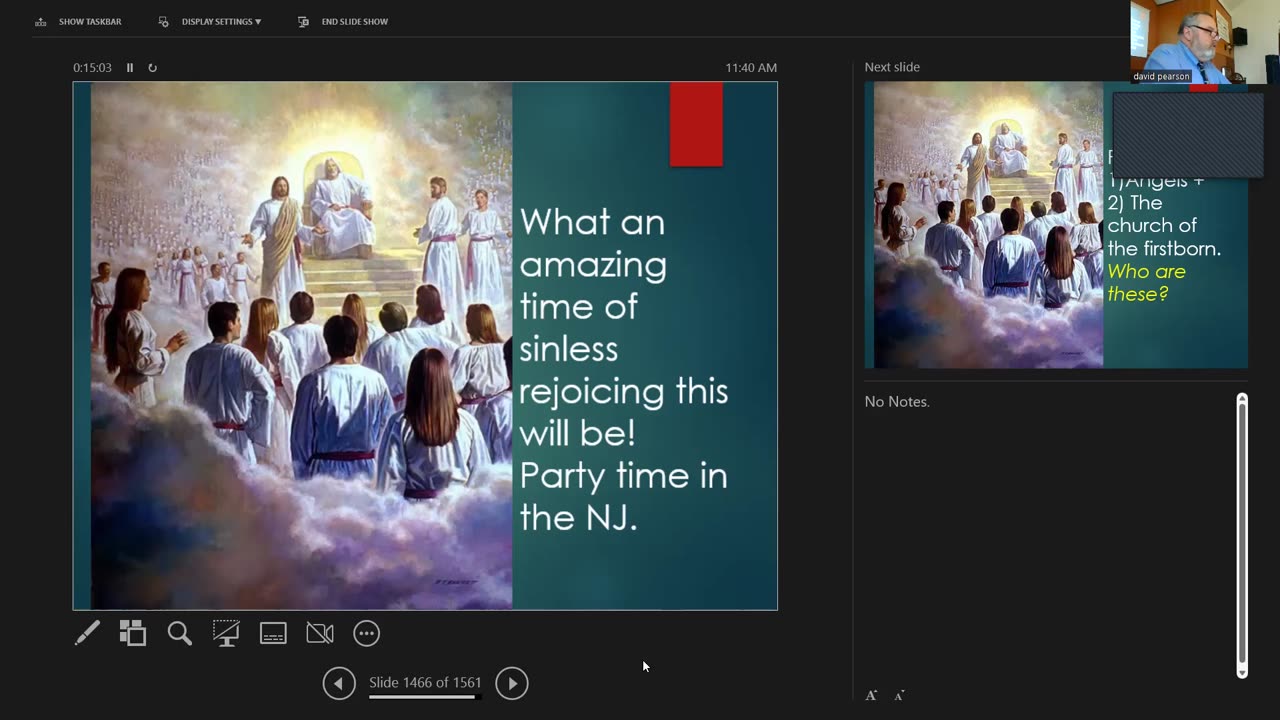
Task: Open more slide show options menu
Action: point(367,633)
